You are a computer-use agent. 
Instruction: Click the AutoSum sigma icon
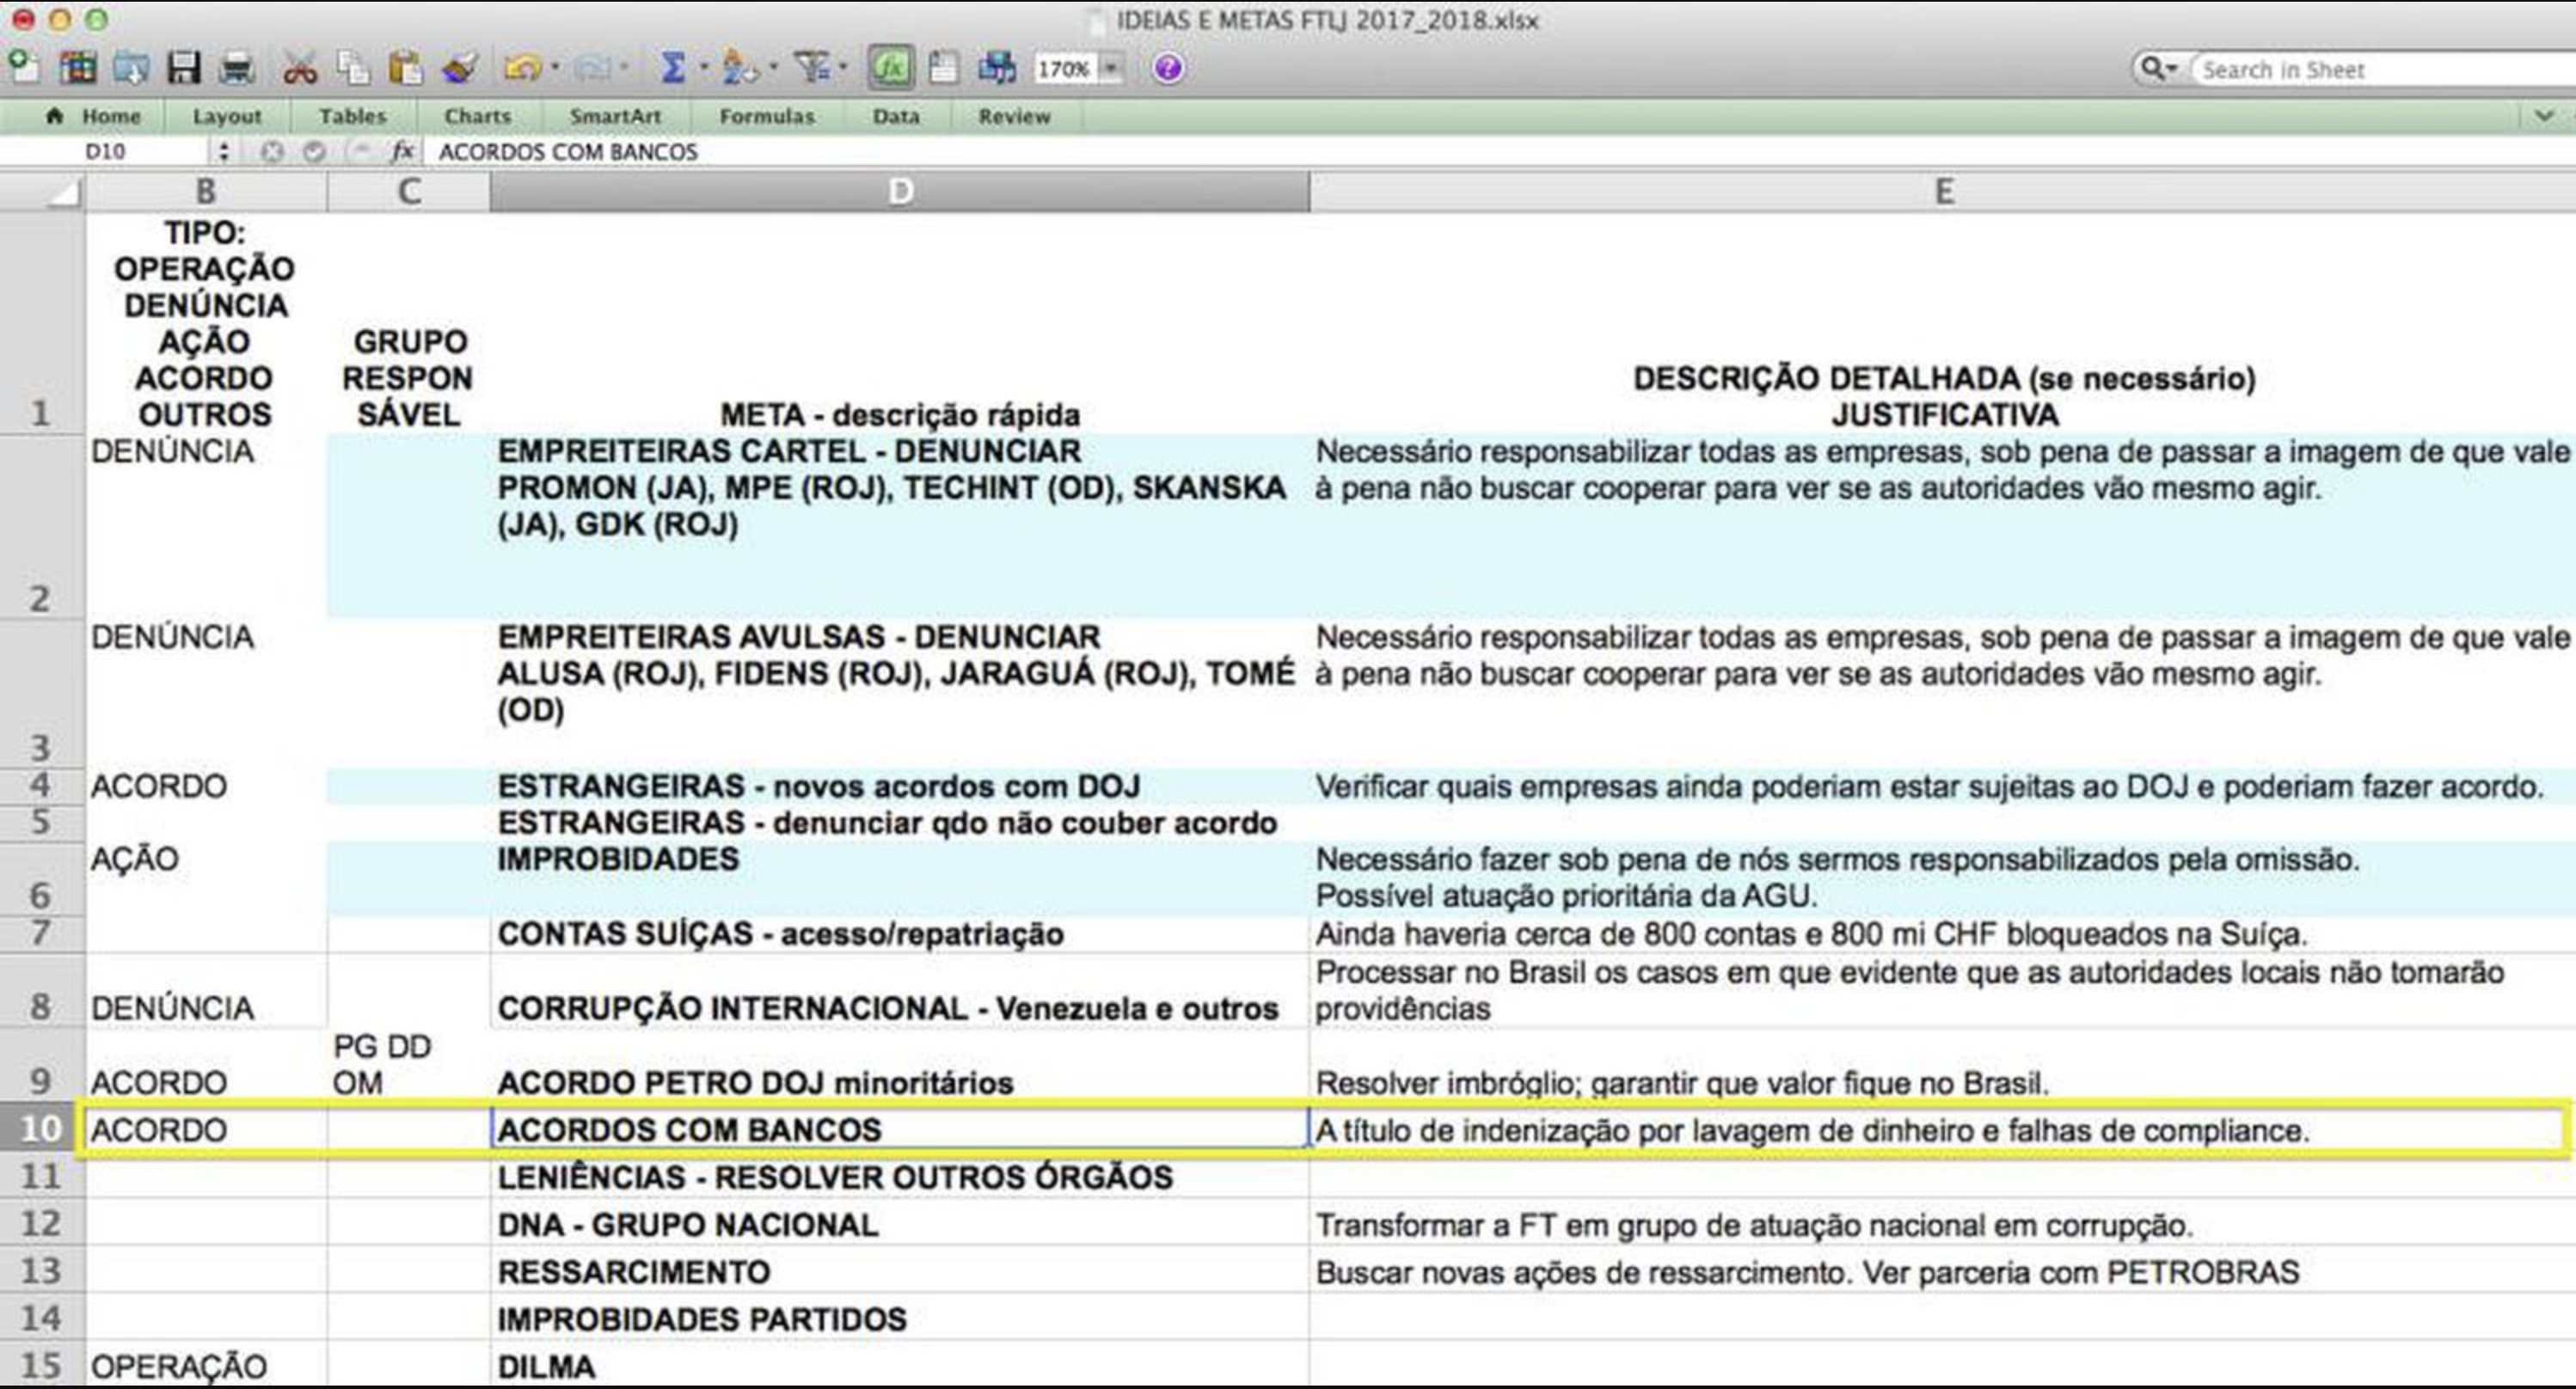tap(673, 68)
